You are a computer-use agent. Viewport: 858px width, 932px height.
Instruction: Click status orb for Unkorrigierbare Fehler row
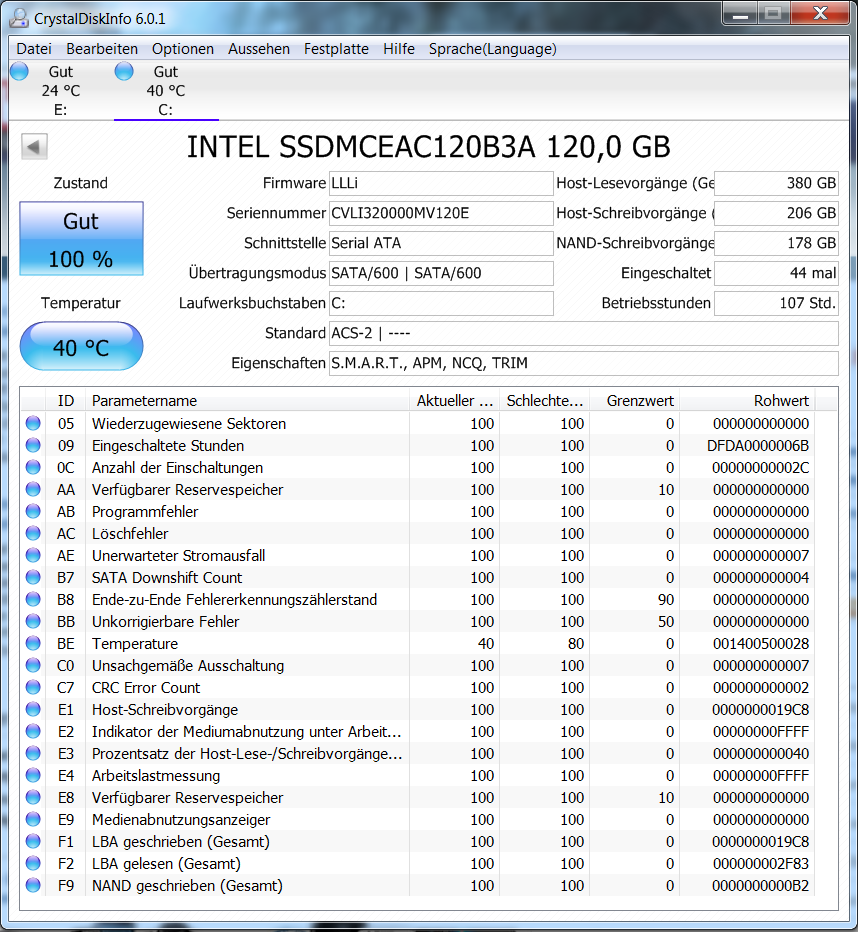tap(33, 621)
